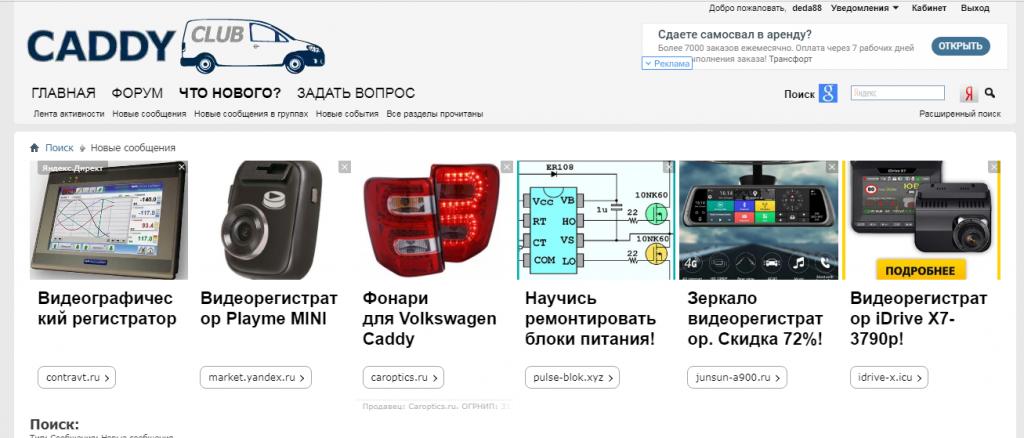The width and height of the screenshot is (1024, 438).
Task: Click the Yandex search input field
Action: (x=897, y=93)
